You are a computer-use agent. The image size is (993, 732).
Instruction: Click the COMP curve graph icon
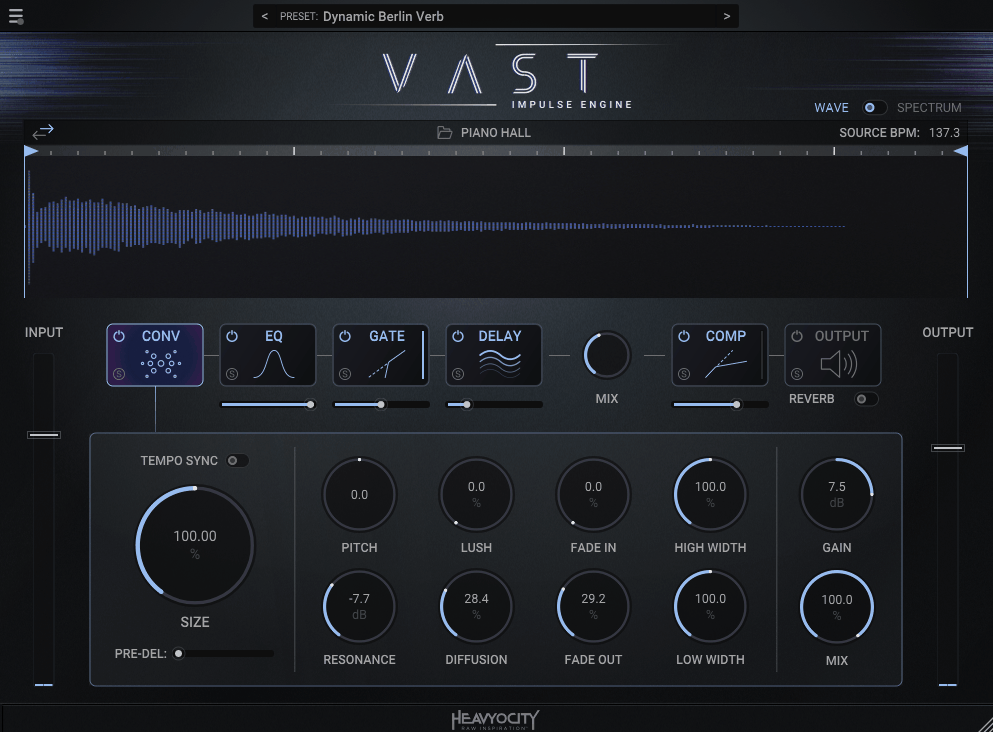pyautogui.click(x=726, y=365)
